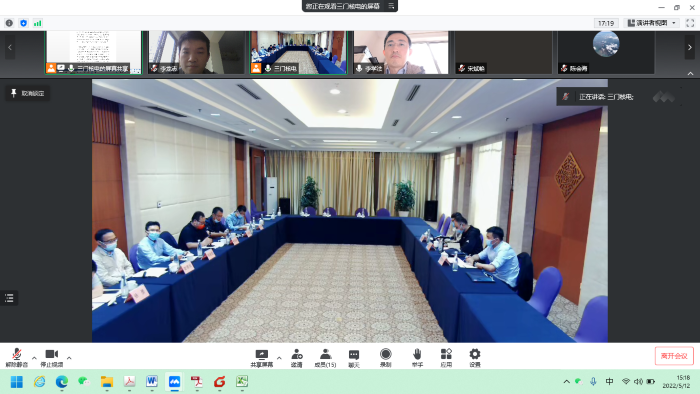Click the red Leave Meeting button
700x394 pixels.
click(674, 356)
